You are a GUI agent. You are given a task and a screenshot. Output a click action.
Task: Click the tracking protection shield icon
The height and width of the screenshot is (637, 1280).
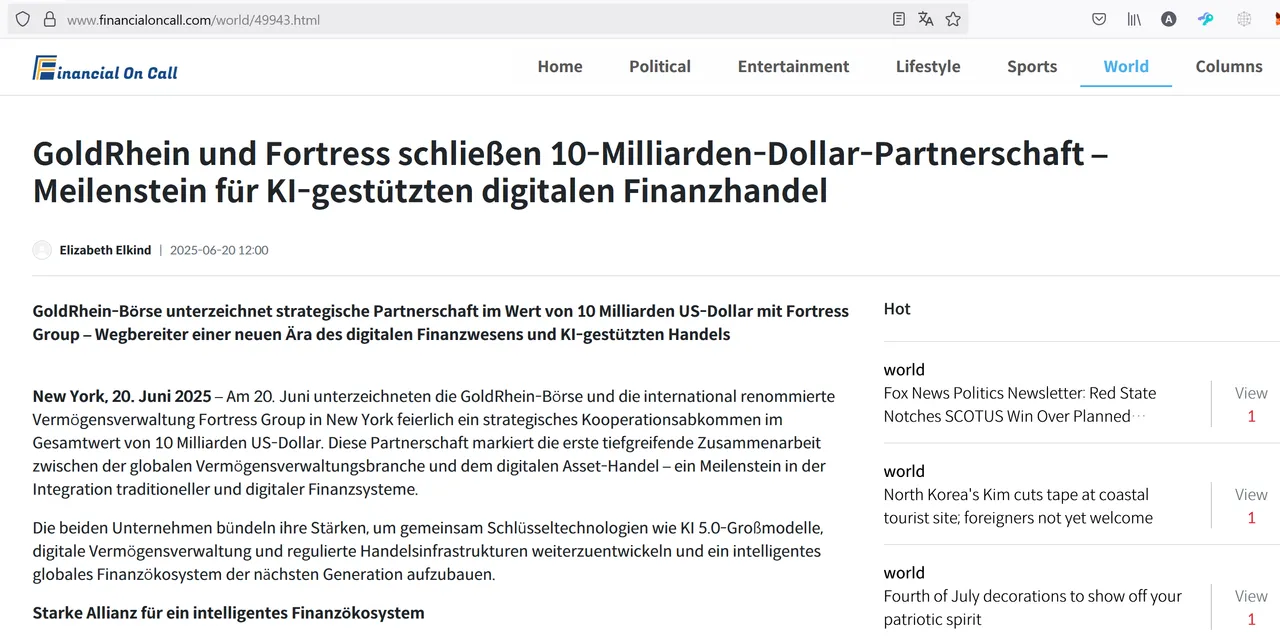[23, 19]
